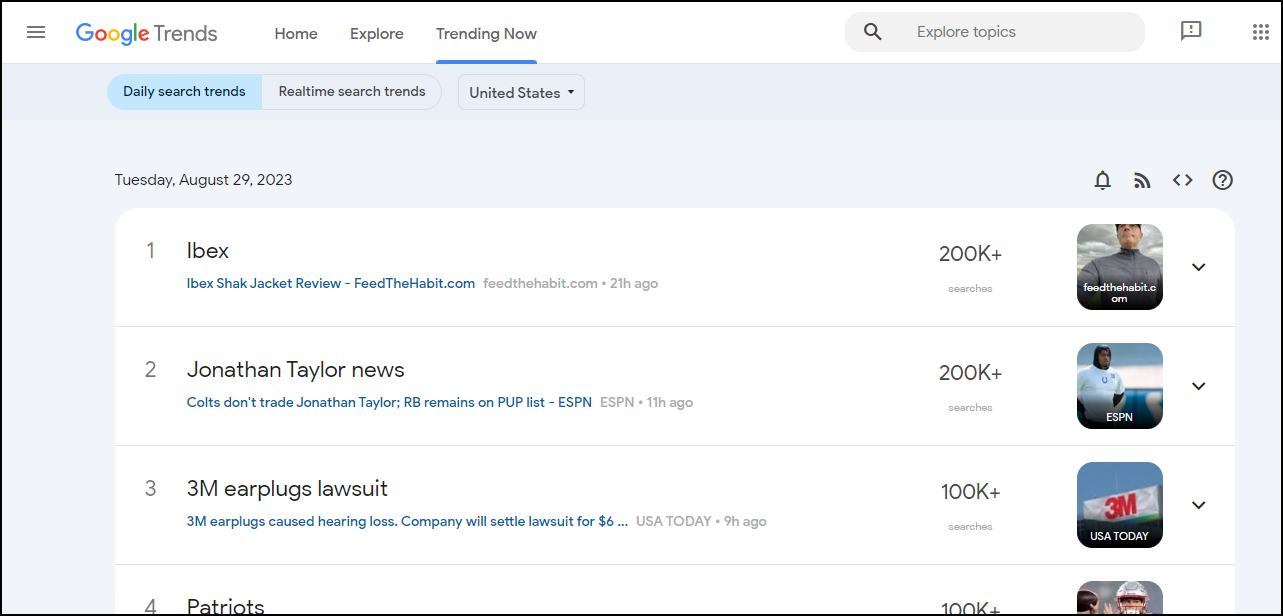Expand the Jonathan Taylor news row
Image resolution: width=1283 pixels, height=616 pixels.
[1199, 386]
